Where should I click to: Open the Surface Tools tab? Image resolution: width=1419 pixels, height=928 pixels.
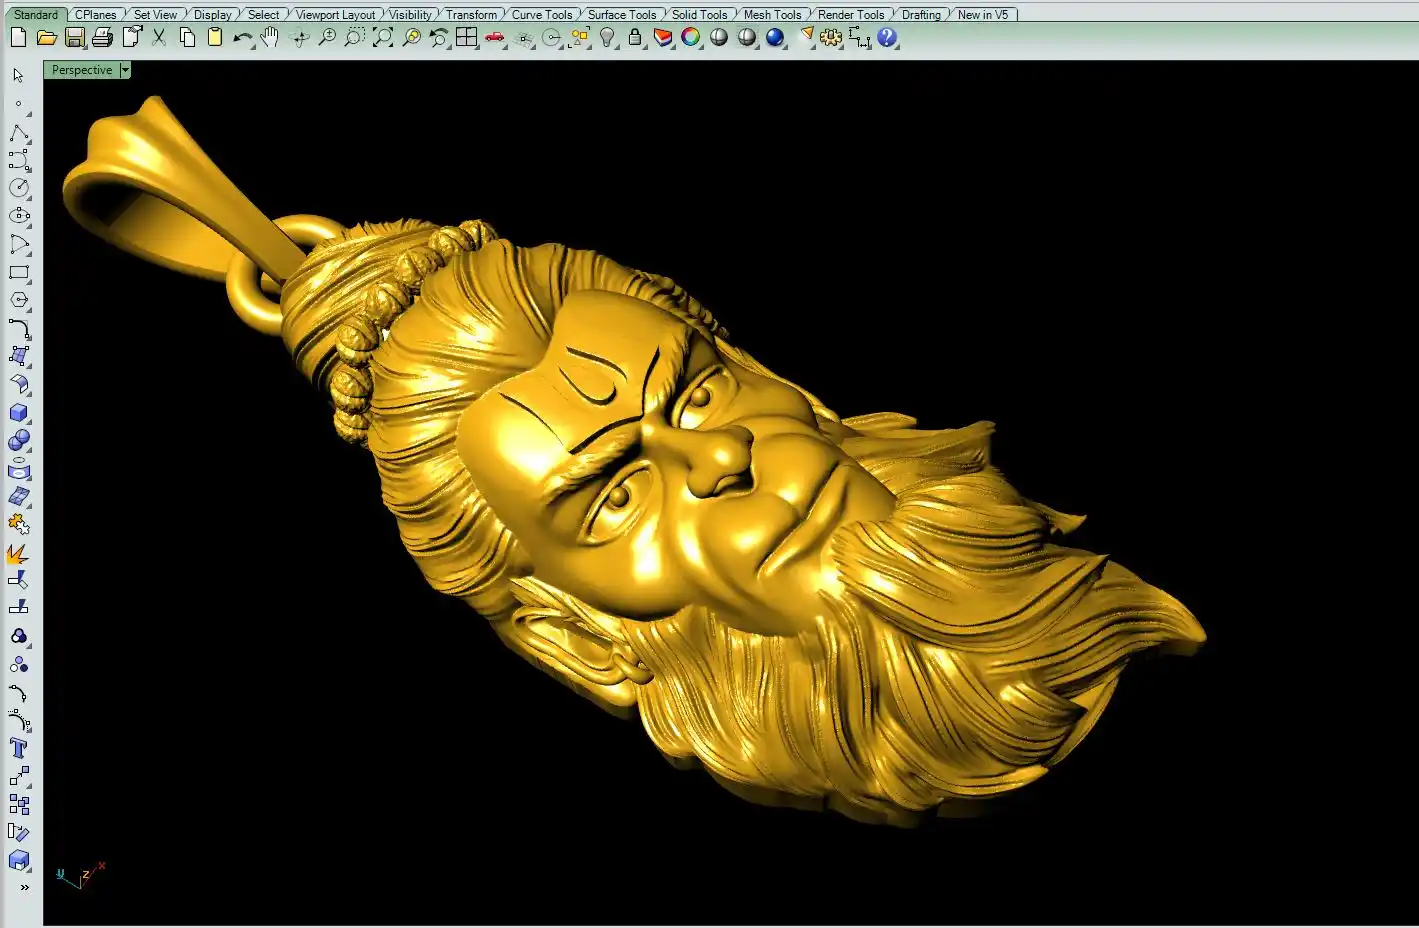[x=621, y=15]
